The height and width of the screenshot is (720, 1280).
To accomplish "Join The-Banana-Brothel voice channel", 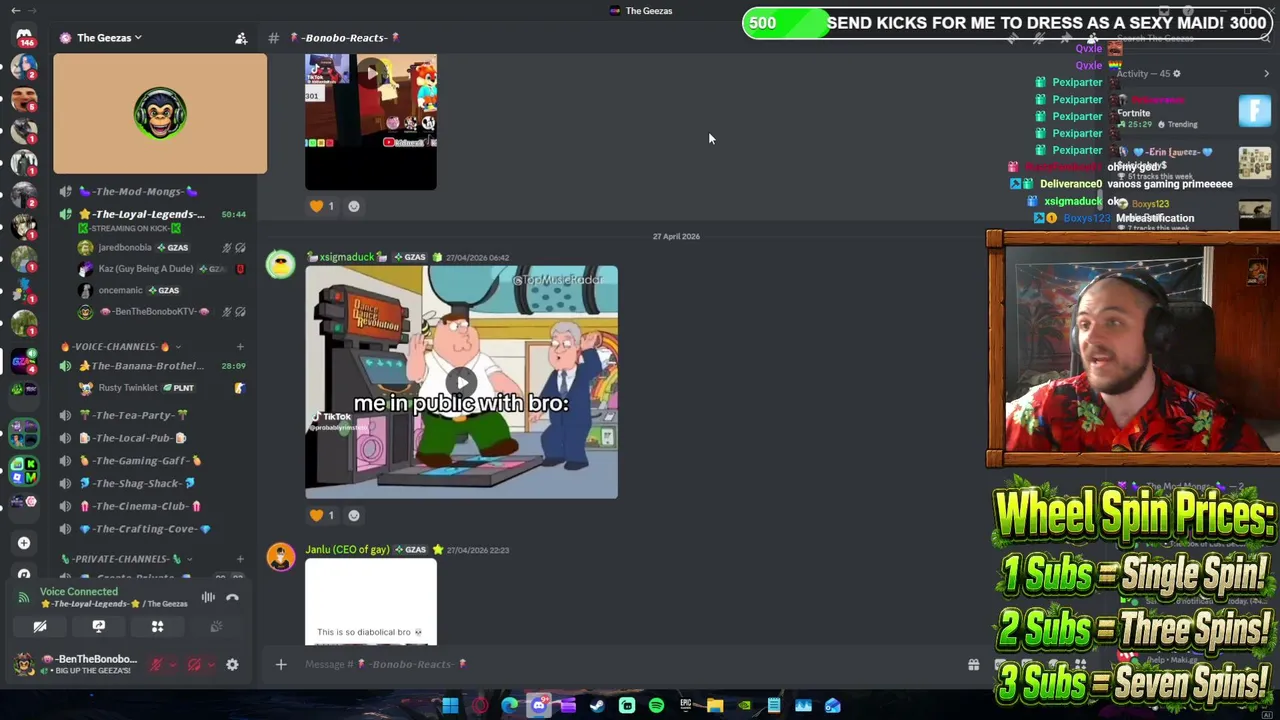I will [150, 366].
